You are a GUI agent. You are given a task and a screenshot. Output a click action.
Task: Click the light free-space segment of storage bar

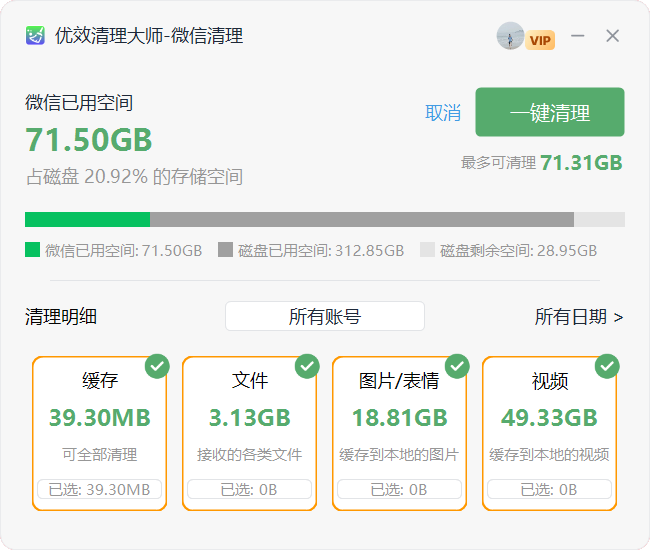(599, 220)
